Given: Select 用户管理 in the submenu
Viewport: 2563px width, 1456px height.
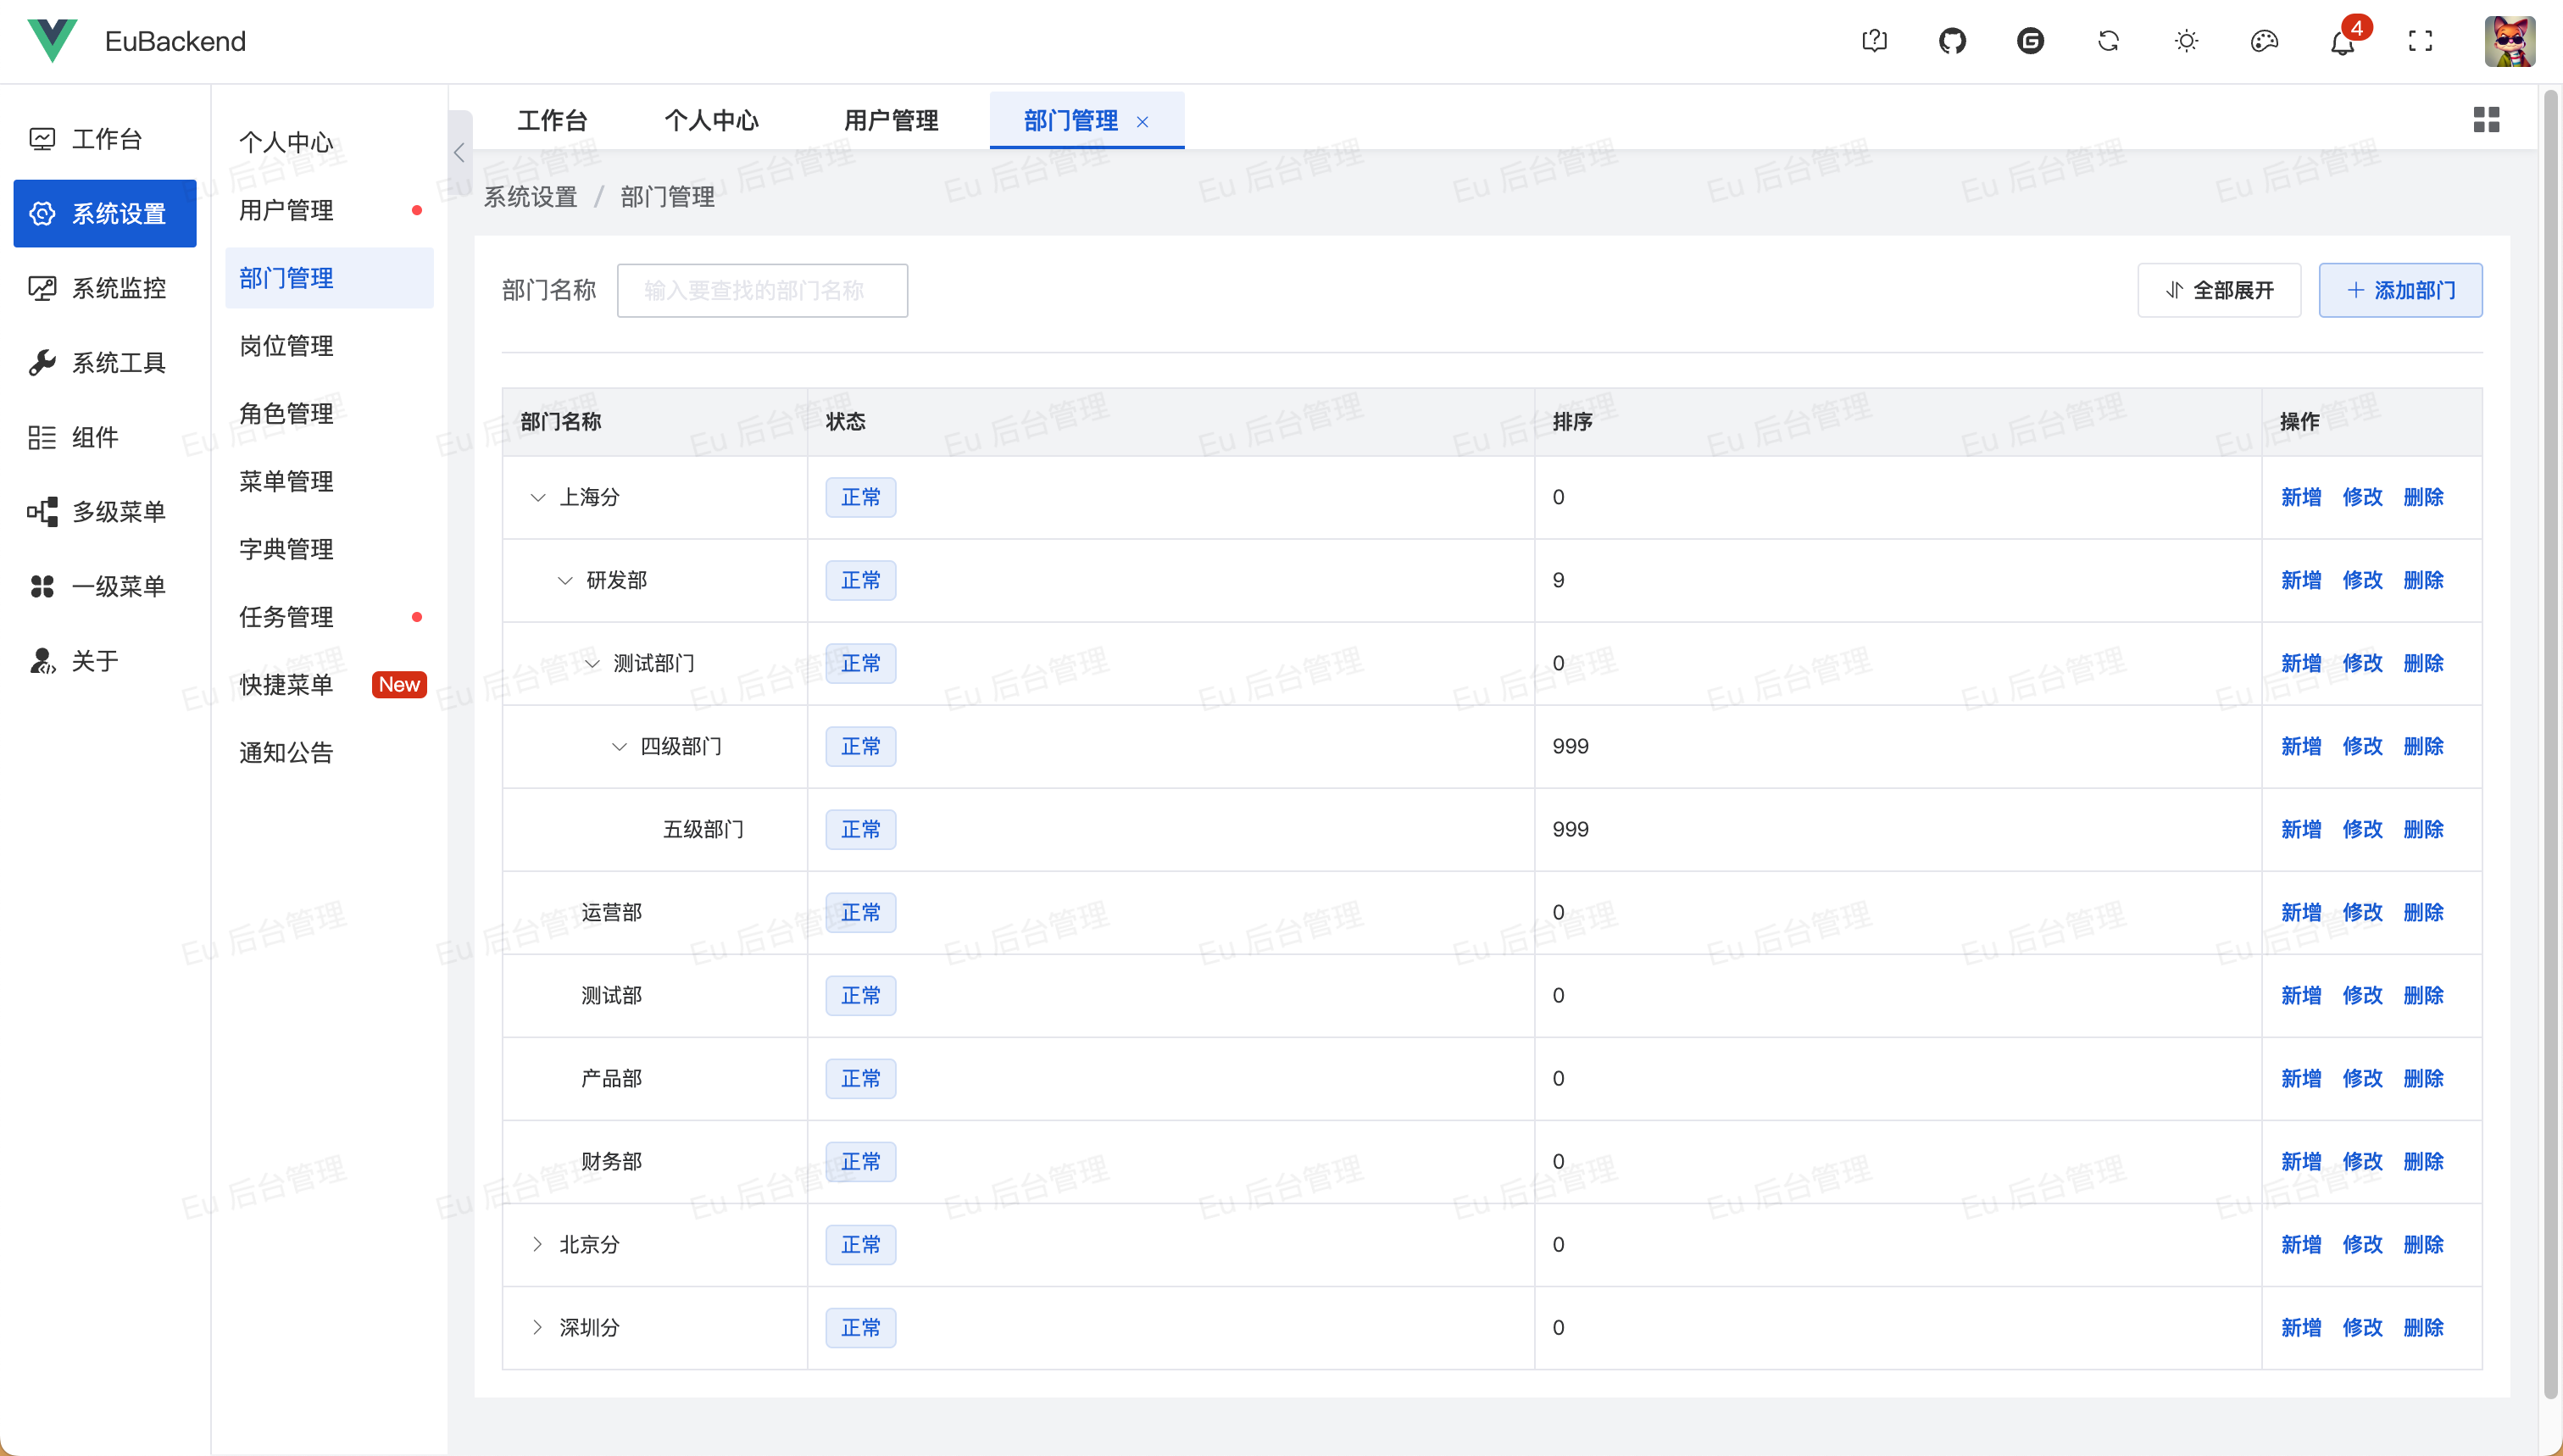Looking at the screenshot, I should (329, 210).
